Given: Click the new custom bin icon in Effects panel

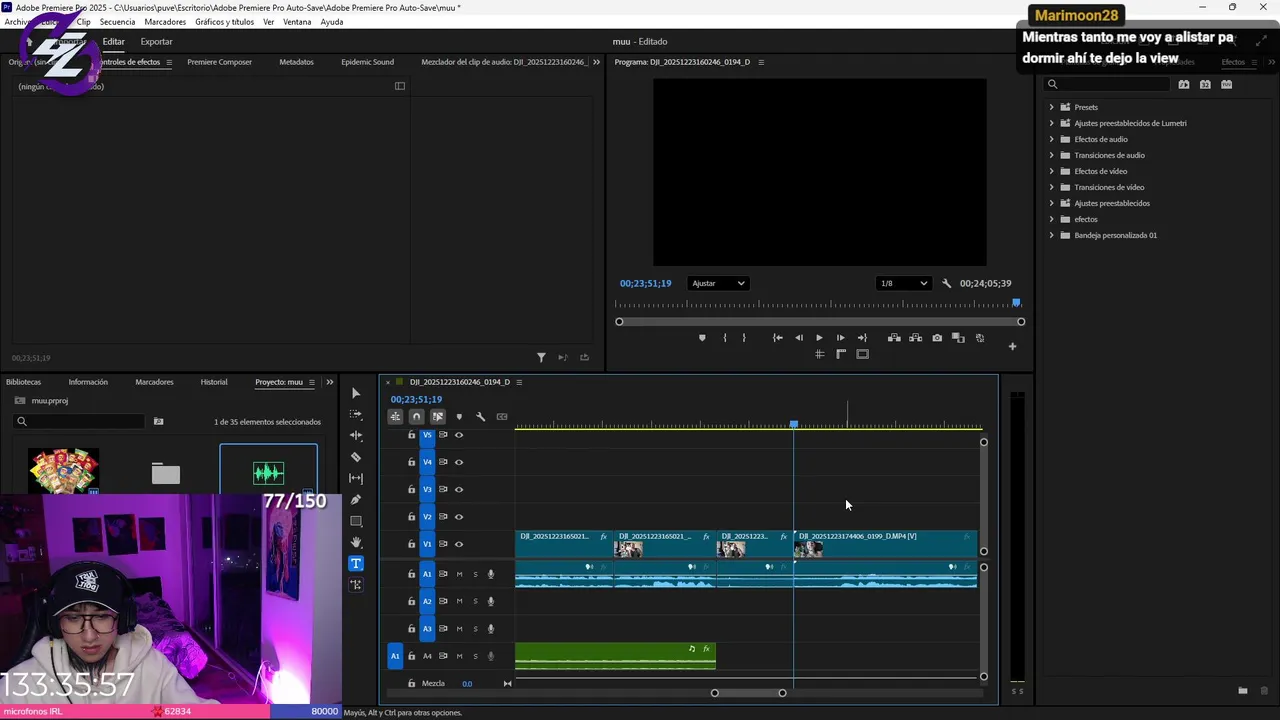Looking at the screenshot, I should [1243, 691].
